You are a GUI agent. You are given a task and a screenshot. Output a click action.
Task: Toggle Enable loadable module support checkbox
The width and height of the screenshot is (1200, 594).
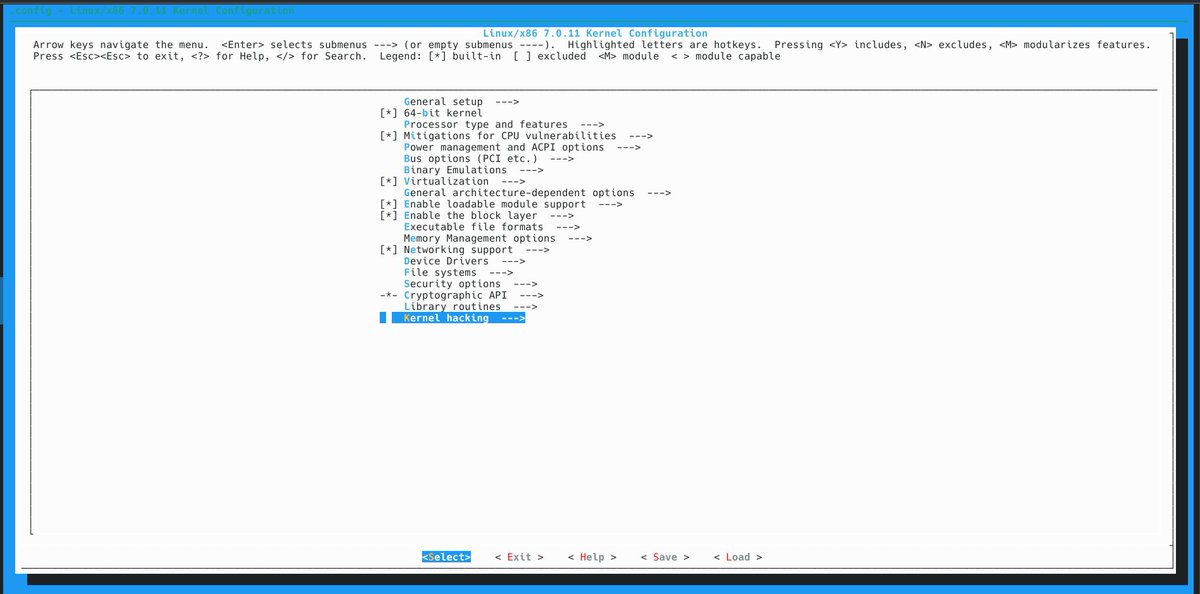pyautogui.click(x=389, y=204)
